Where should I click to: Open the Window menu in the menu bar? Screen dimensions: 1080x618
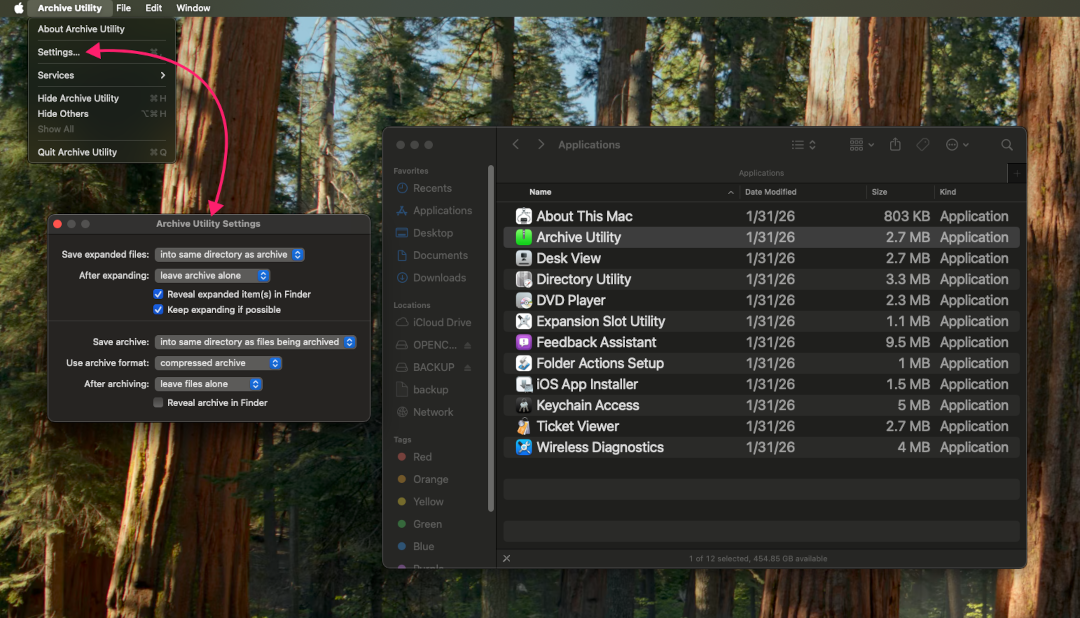coord(193,8)
